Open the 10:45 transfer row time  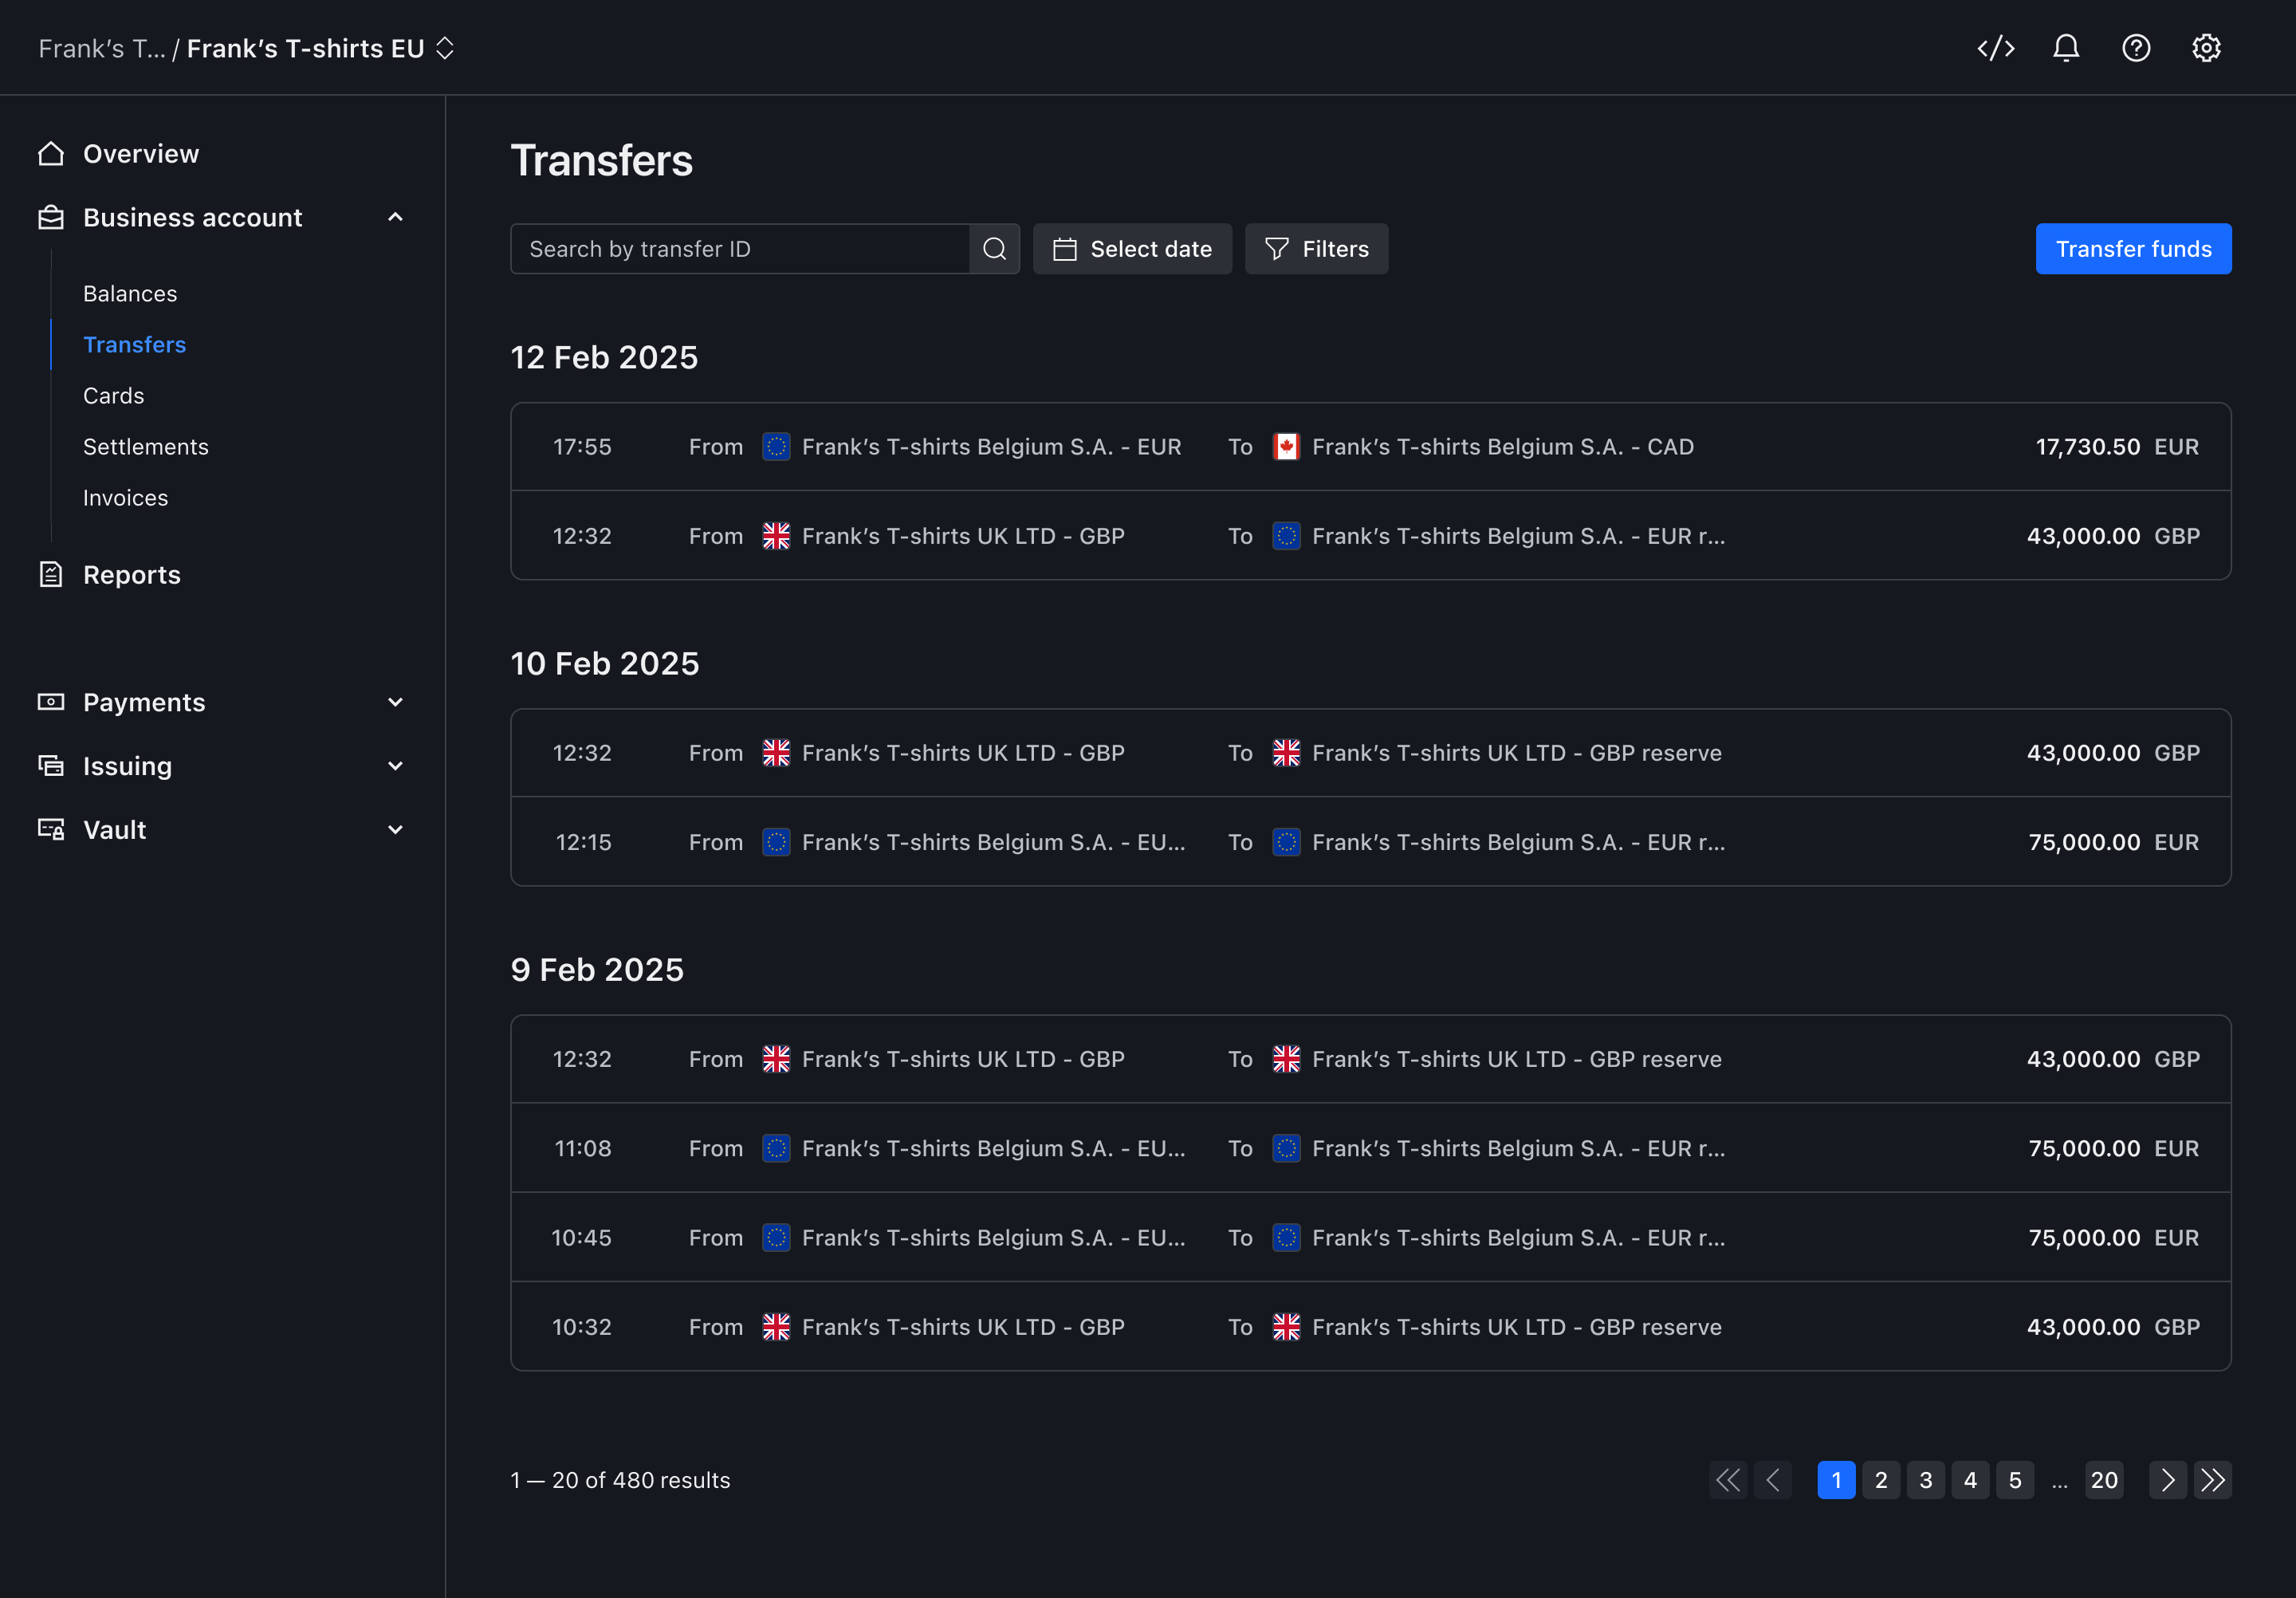tap(581, 1238)
